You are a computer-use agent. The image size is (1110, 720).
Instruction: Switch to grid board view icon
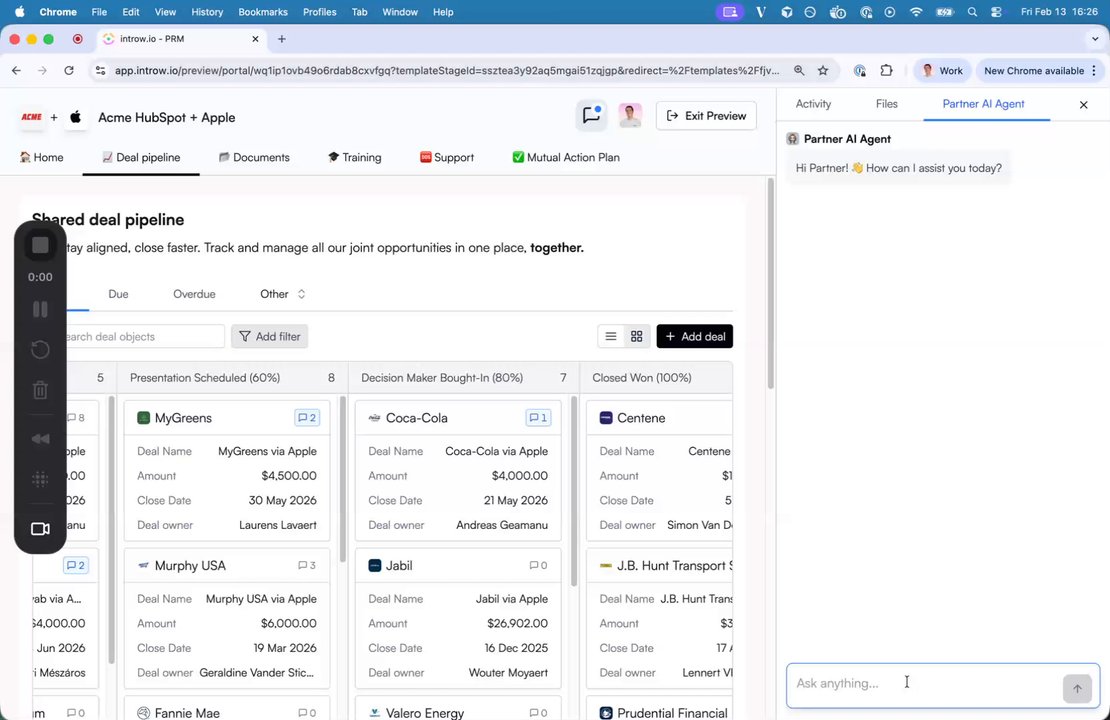click(636, 336)
